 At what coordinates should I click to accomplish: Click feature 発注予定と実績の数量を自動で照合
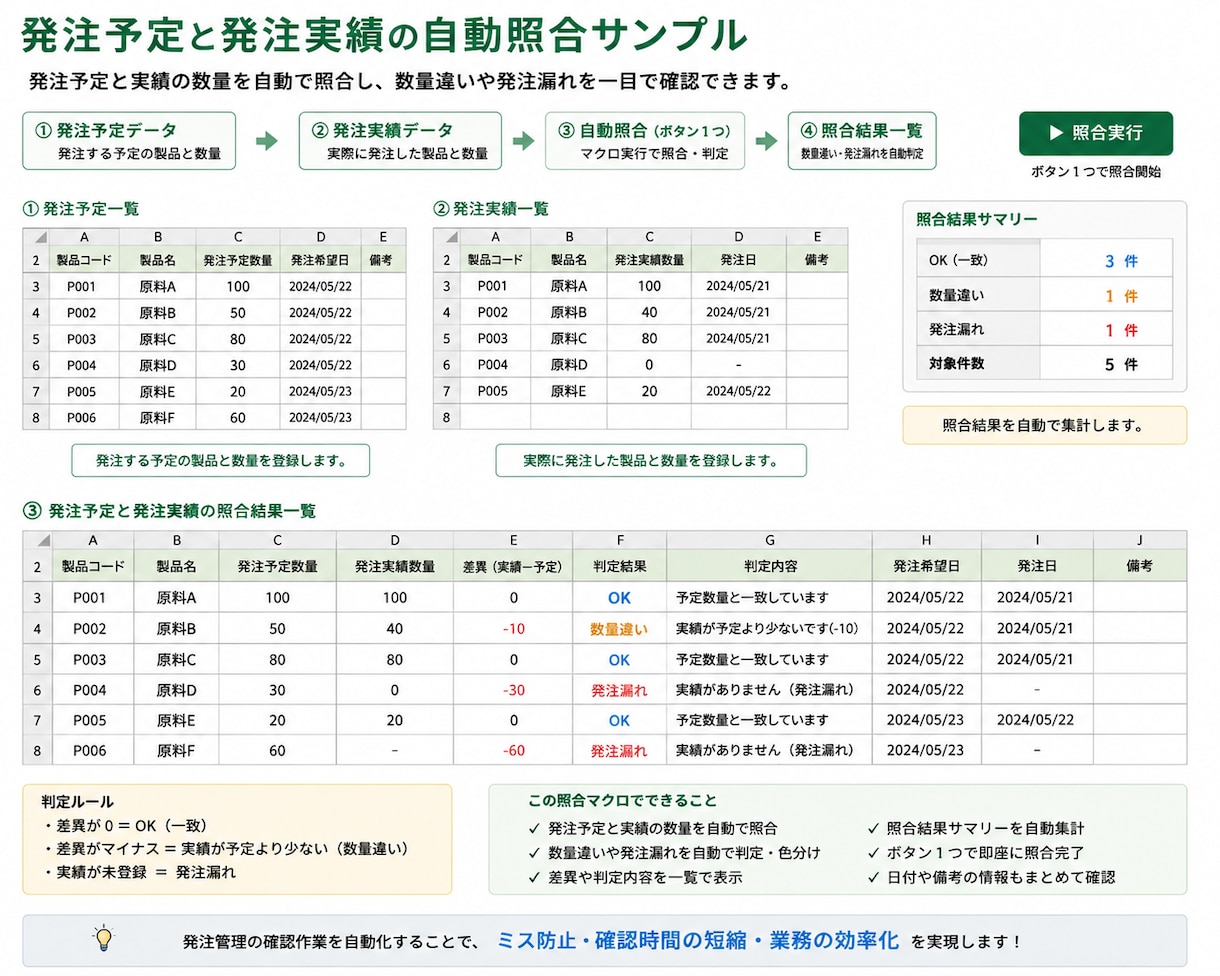click(x=652, y=828)
